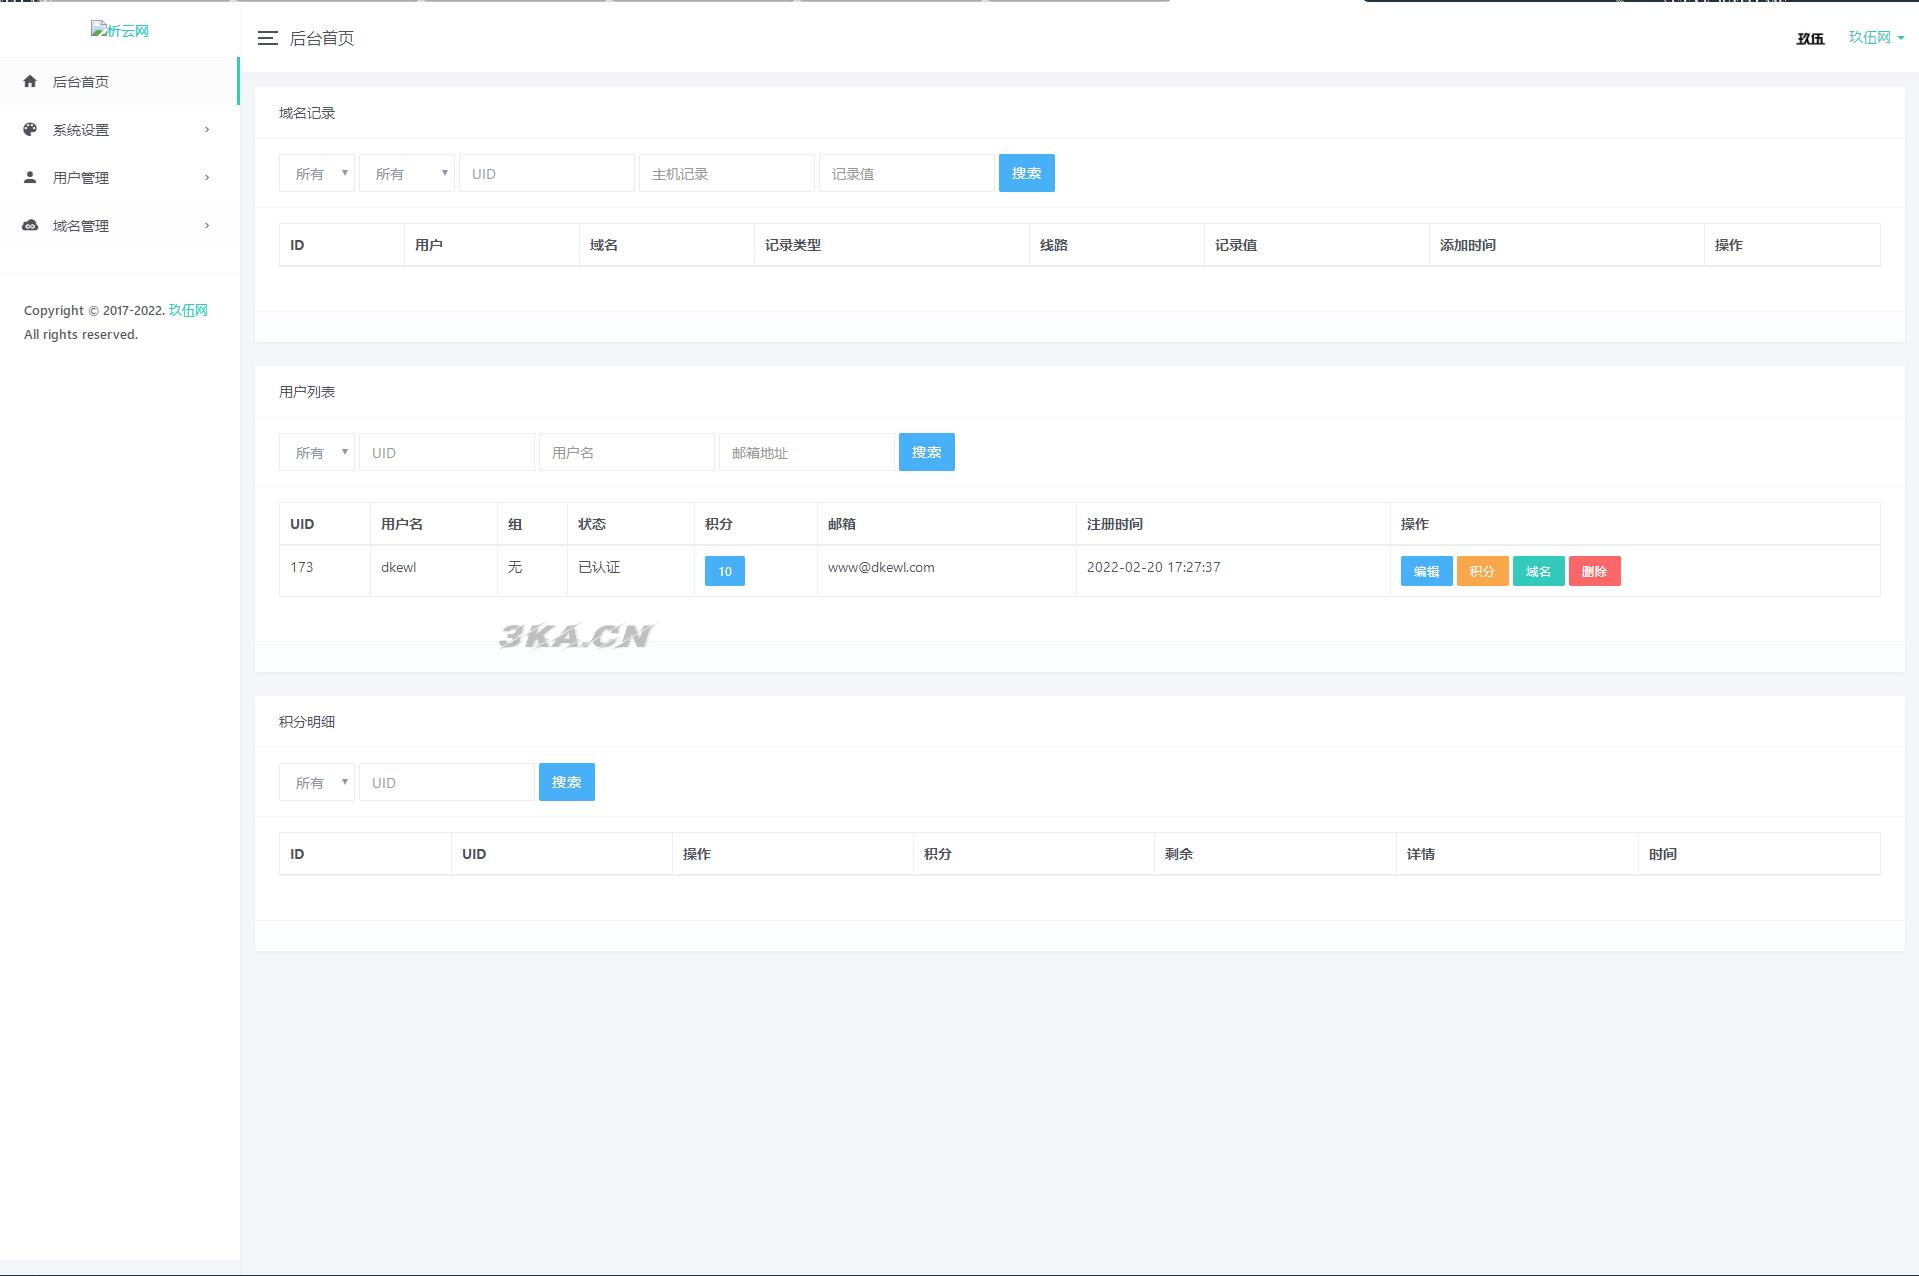Click the person icon for 用户管理
1919x1276 pixels.
(x=30, y=177)
